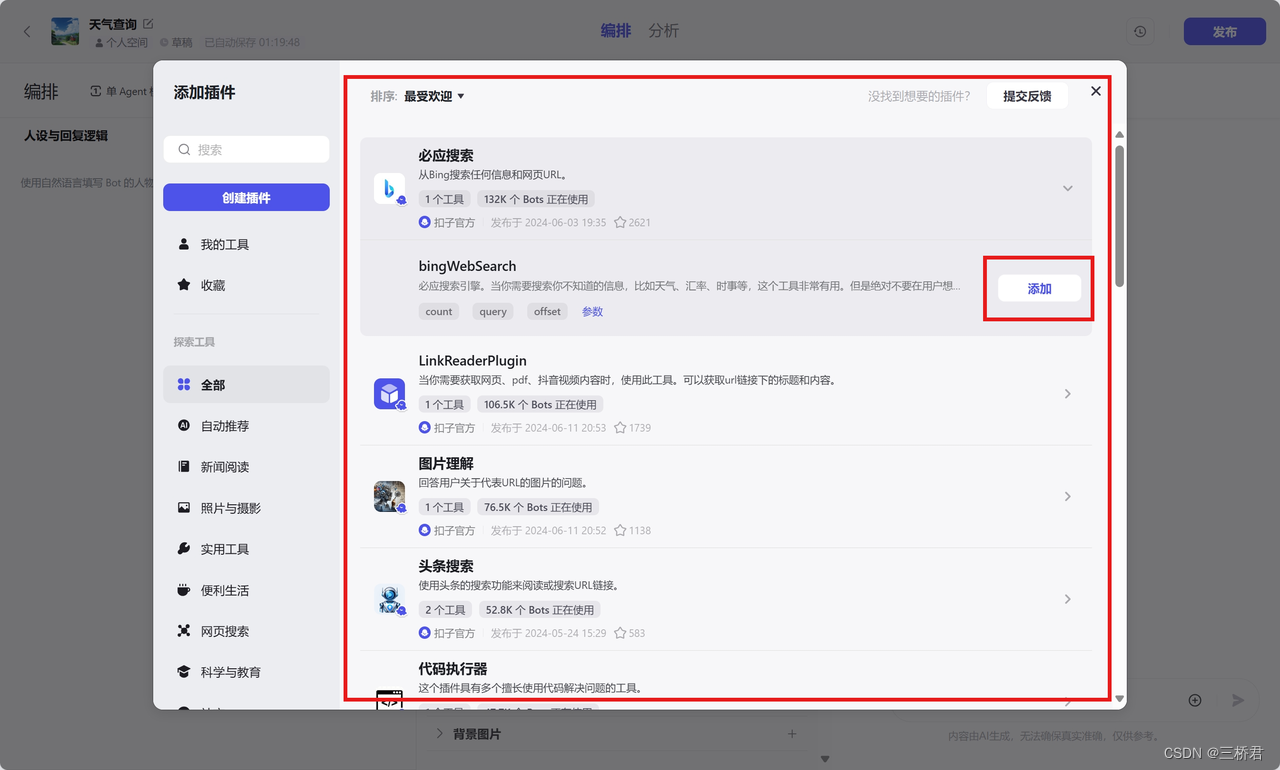The height and width of the screenshot is (770, 1280).
Task: Open the 参数 link under bingWebSearch
Action: 593,312
